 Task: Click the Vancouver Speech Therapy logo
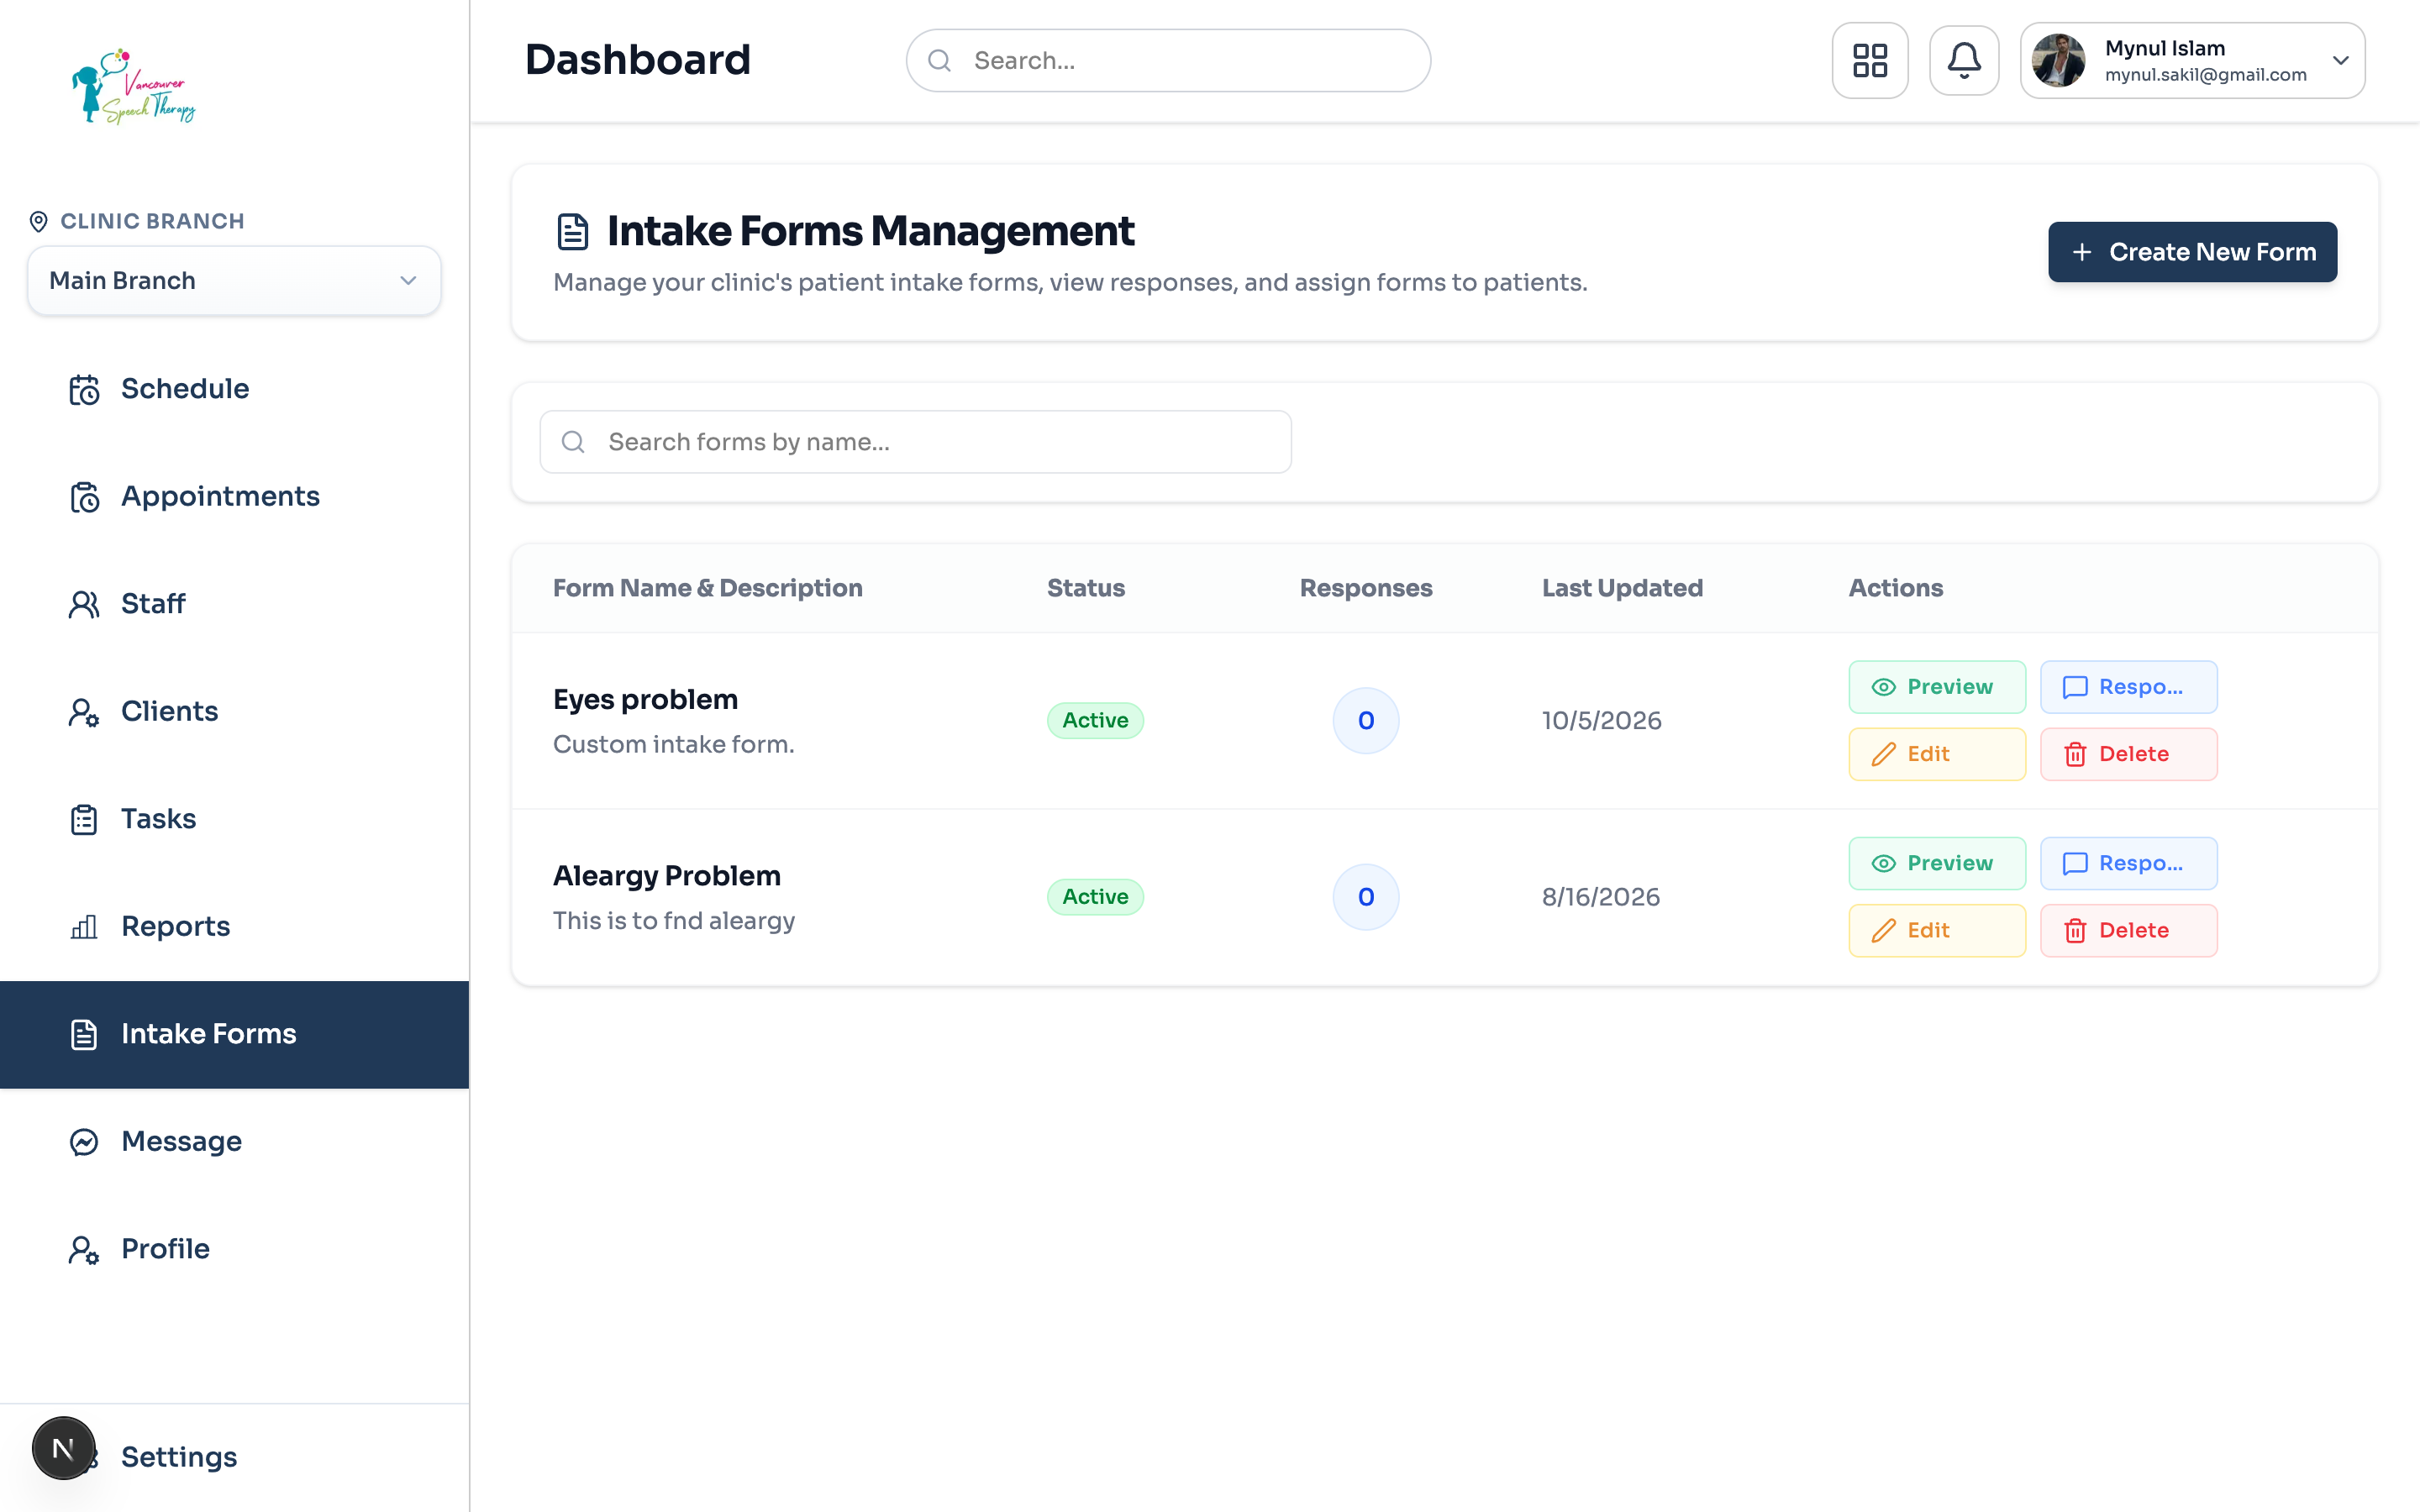click(x=133, y=87)
